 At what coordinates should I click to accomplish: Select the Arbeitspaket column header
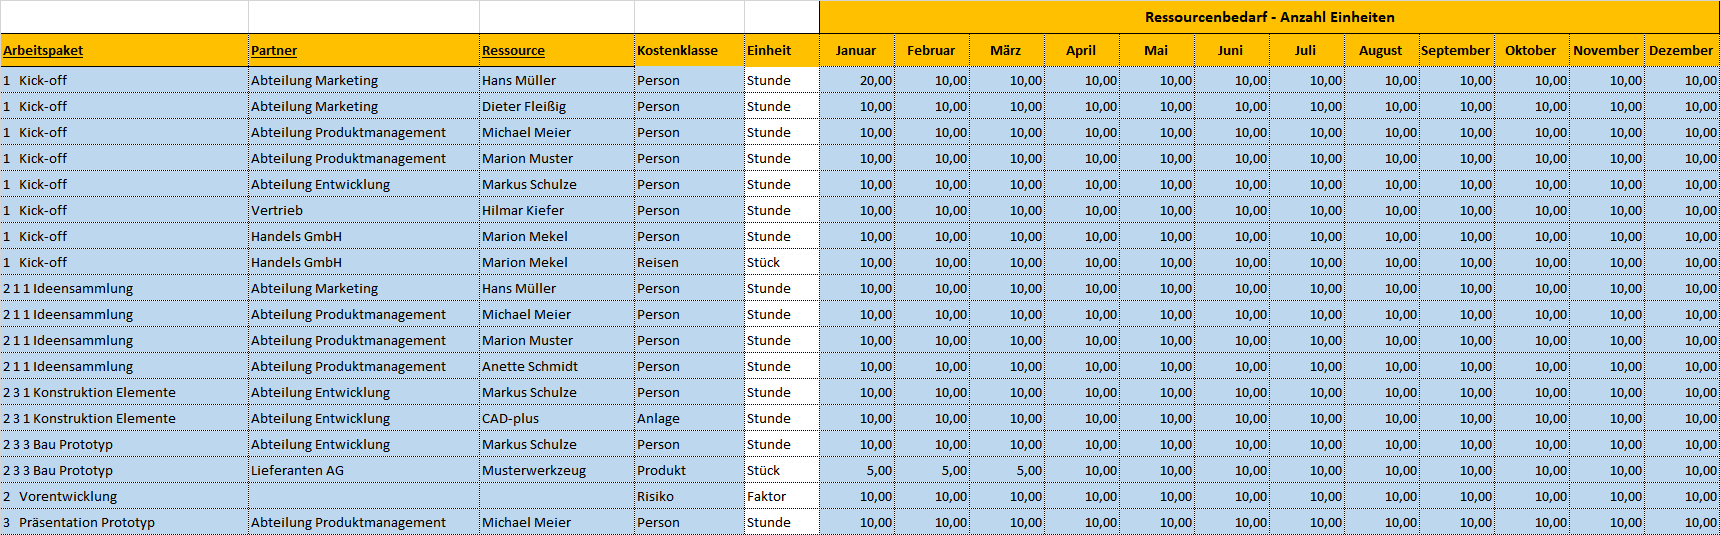[x=124, y=50]
